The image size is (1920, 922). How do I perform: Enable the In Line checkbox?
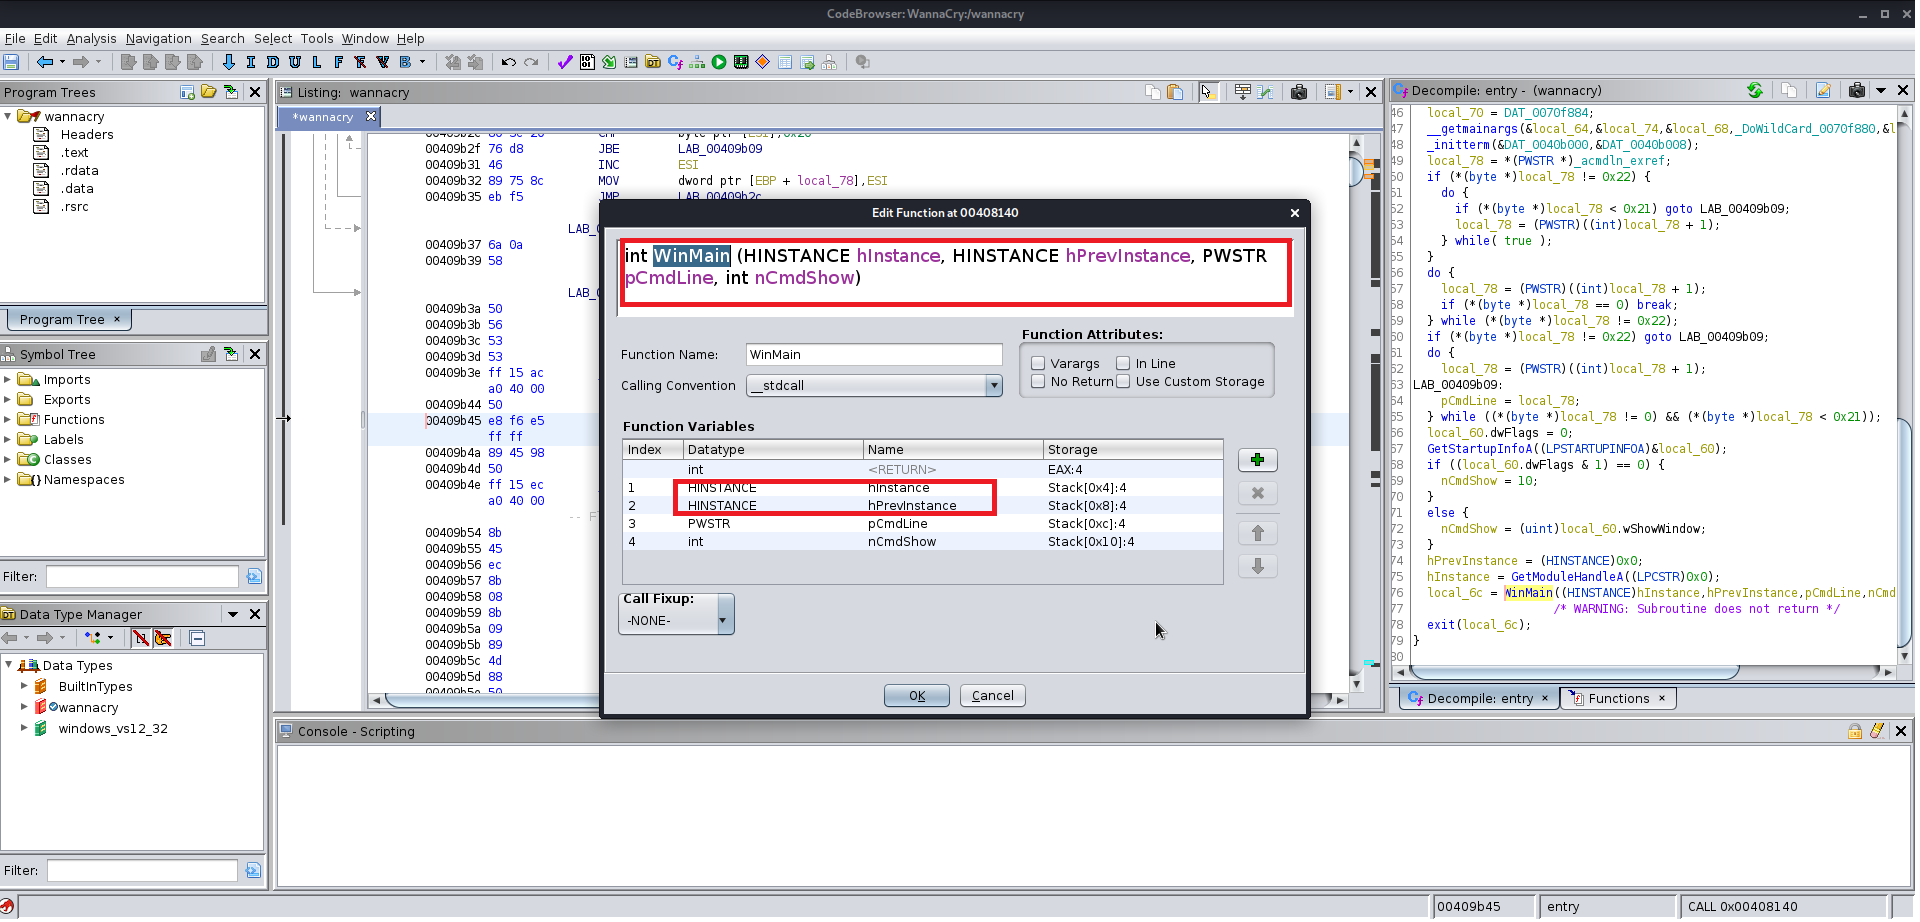tap(1123, 363)
